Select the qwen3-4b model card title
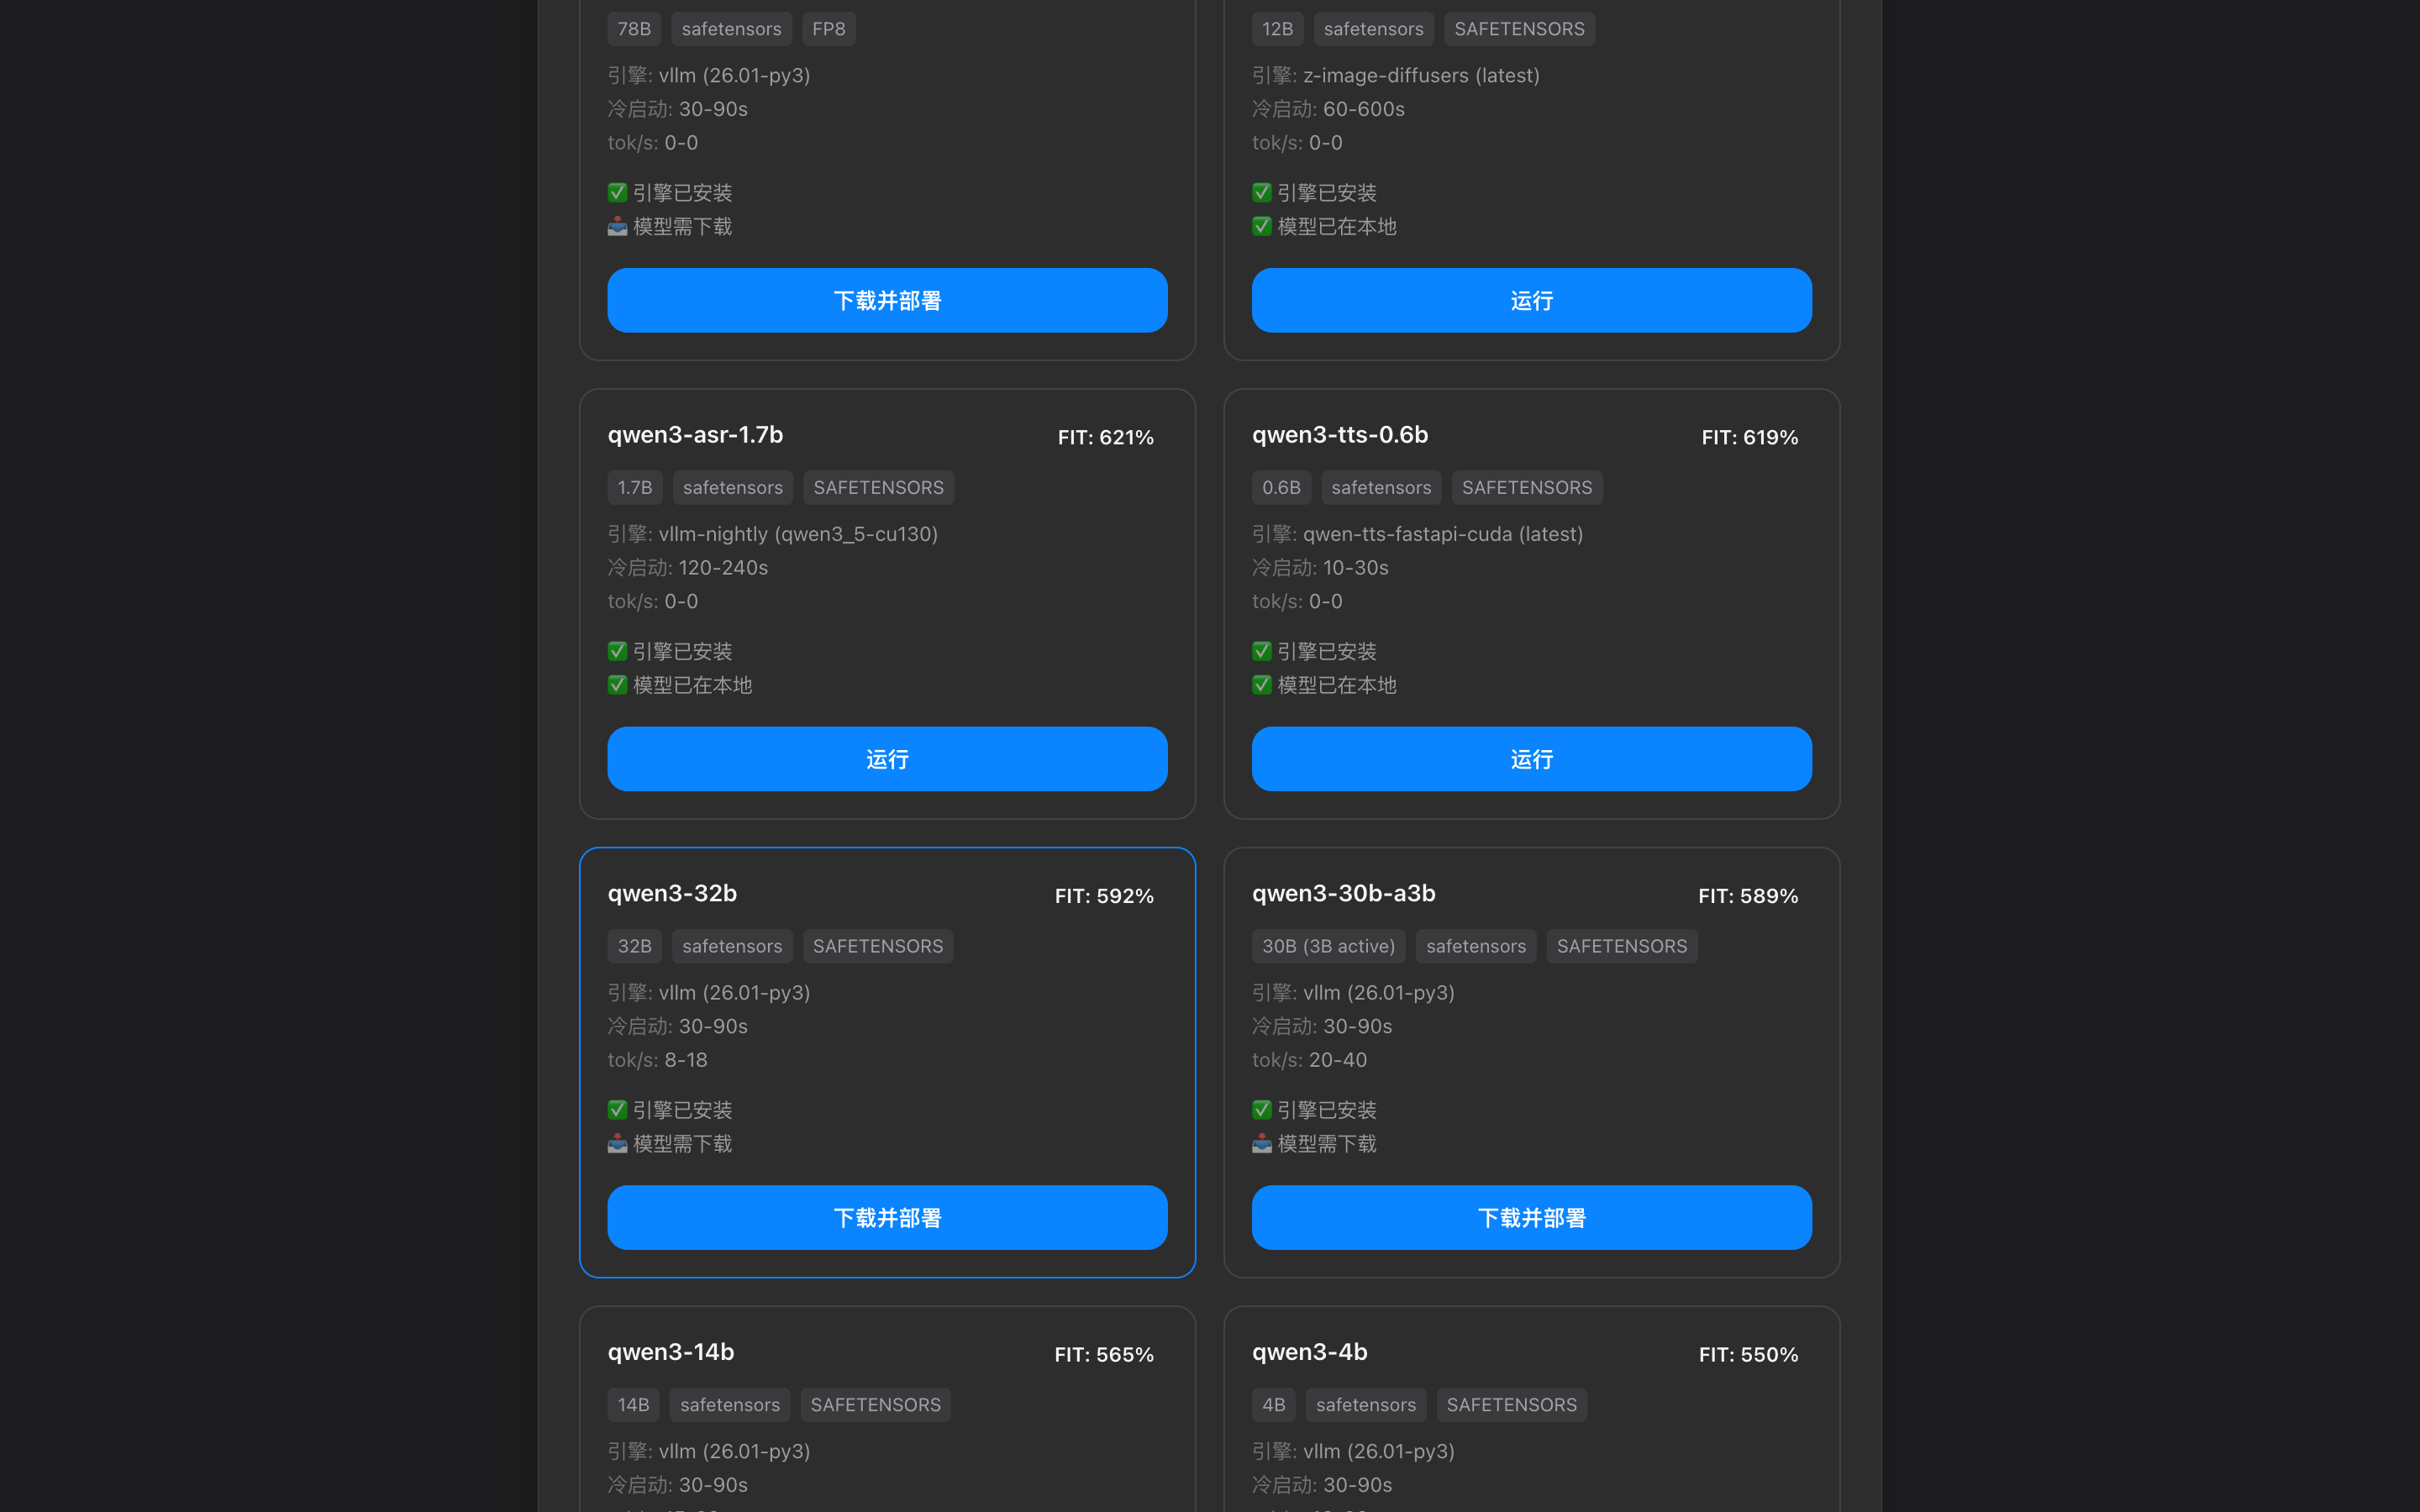The image size is (2420, 1512). [1309, 1352]
